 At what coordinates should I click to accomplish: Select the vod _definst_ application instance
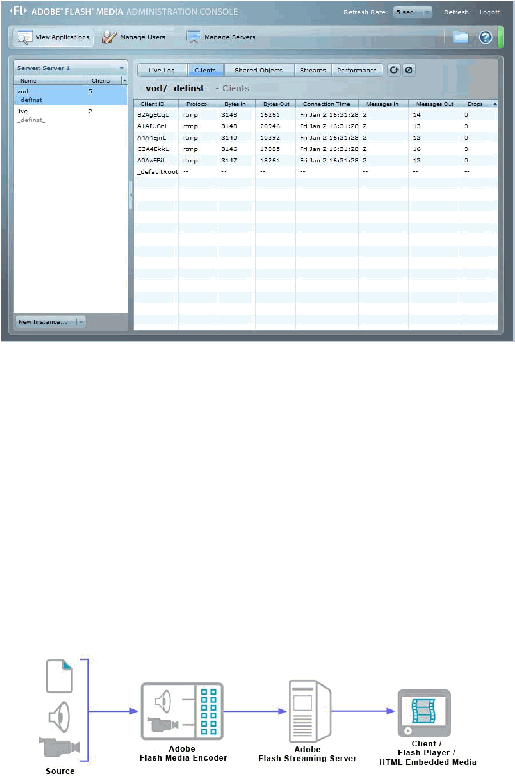70,95
